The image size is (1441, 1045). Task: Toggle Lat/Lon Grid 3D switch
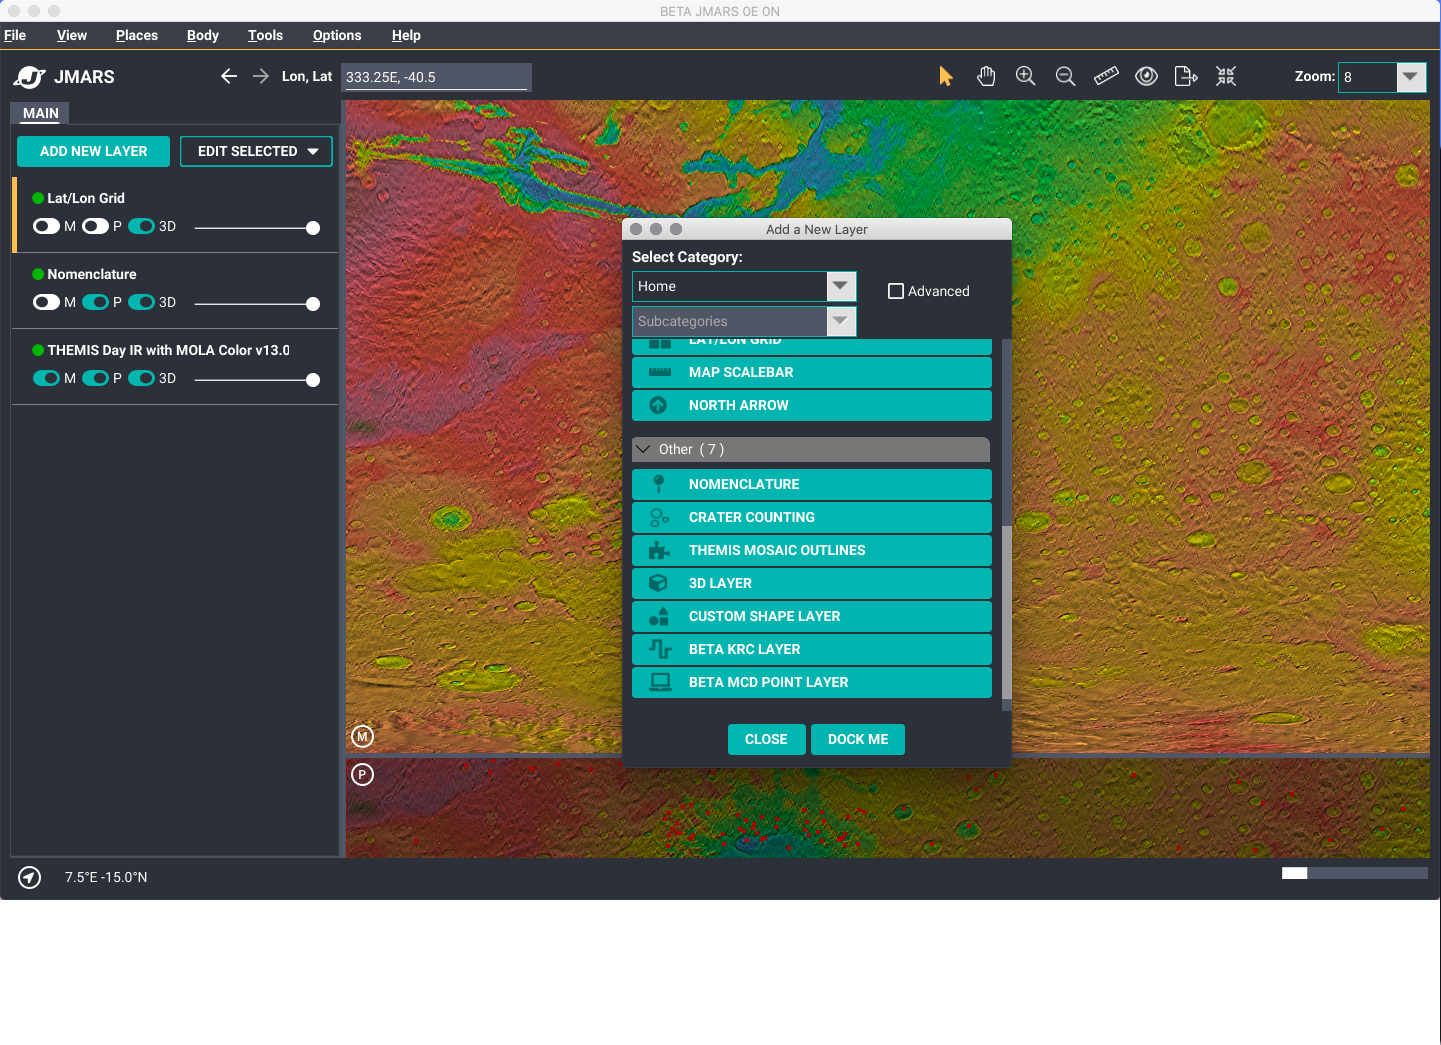point(141,226)
